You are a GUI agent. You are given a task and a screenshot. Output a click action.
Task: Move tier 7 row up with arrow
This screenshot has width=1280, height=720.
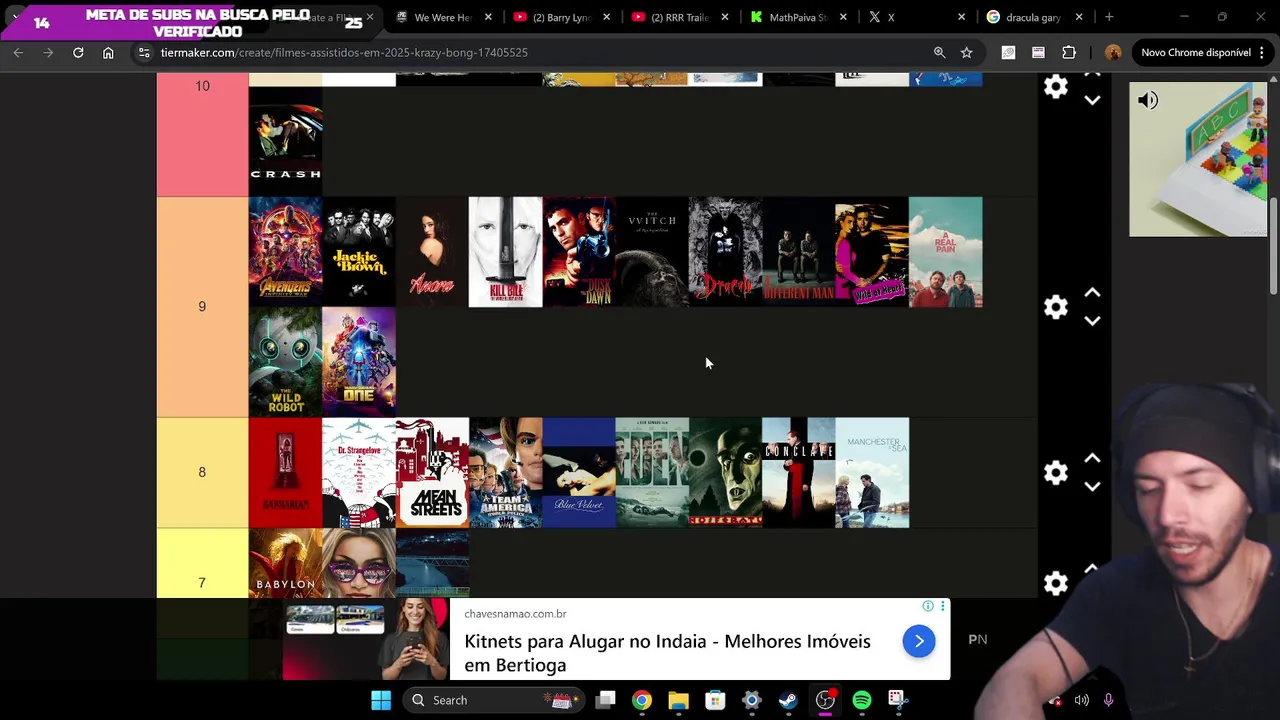1092,568
